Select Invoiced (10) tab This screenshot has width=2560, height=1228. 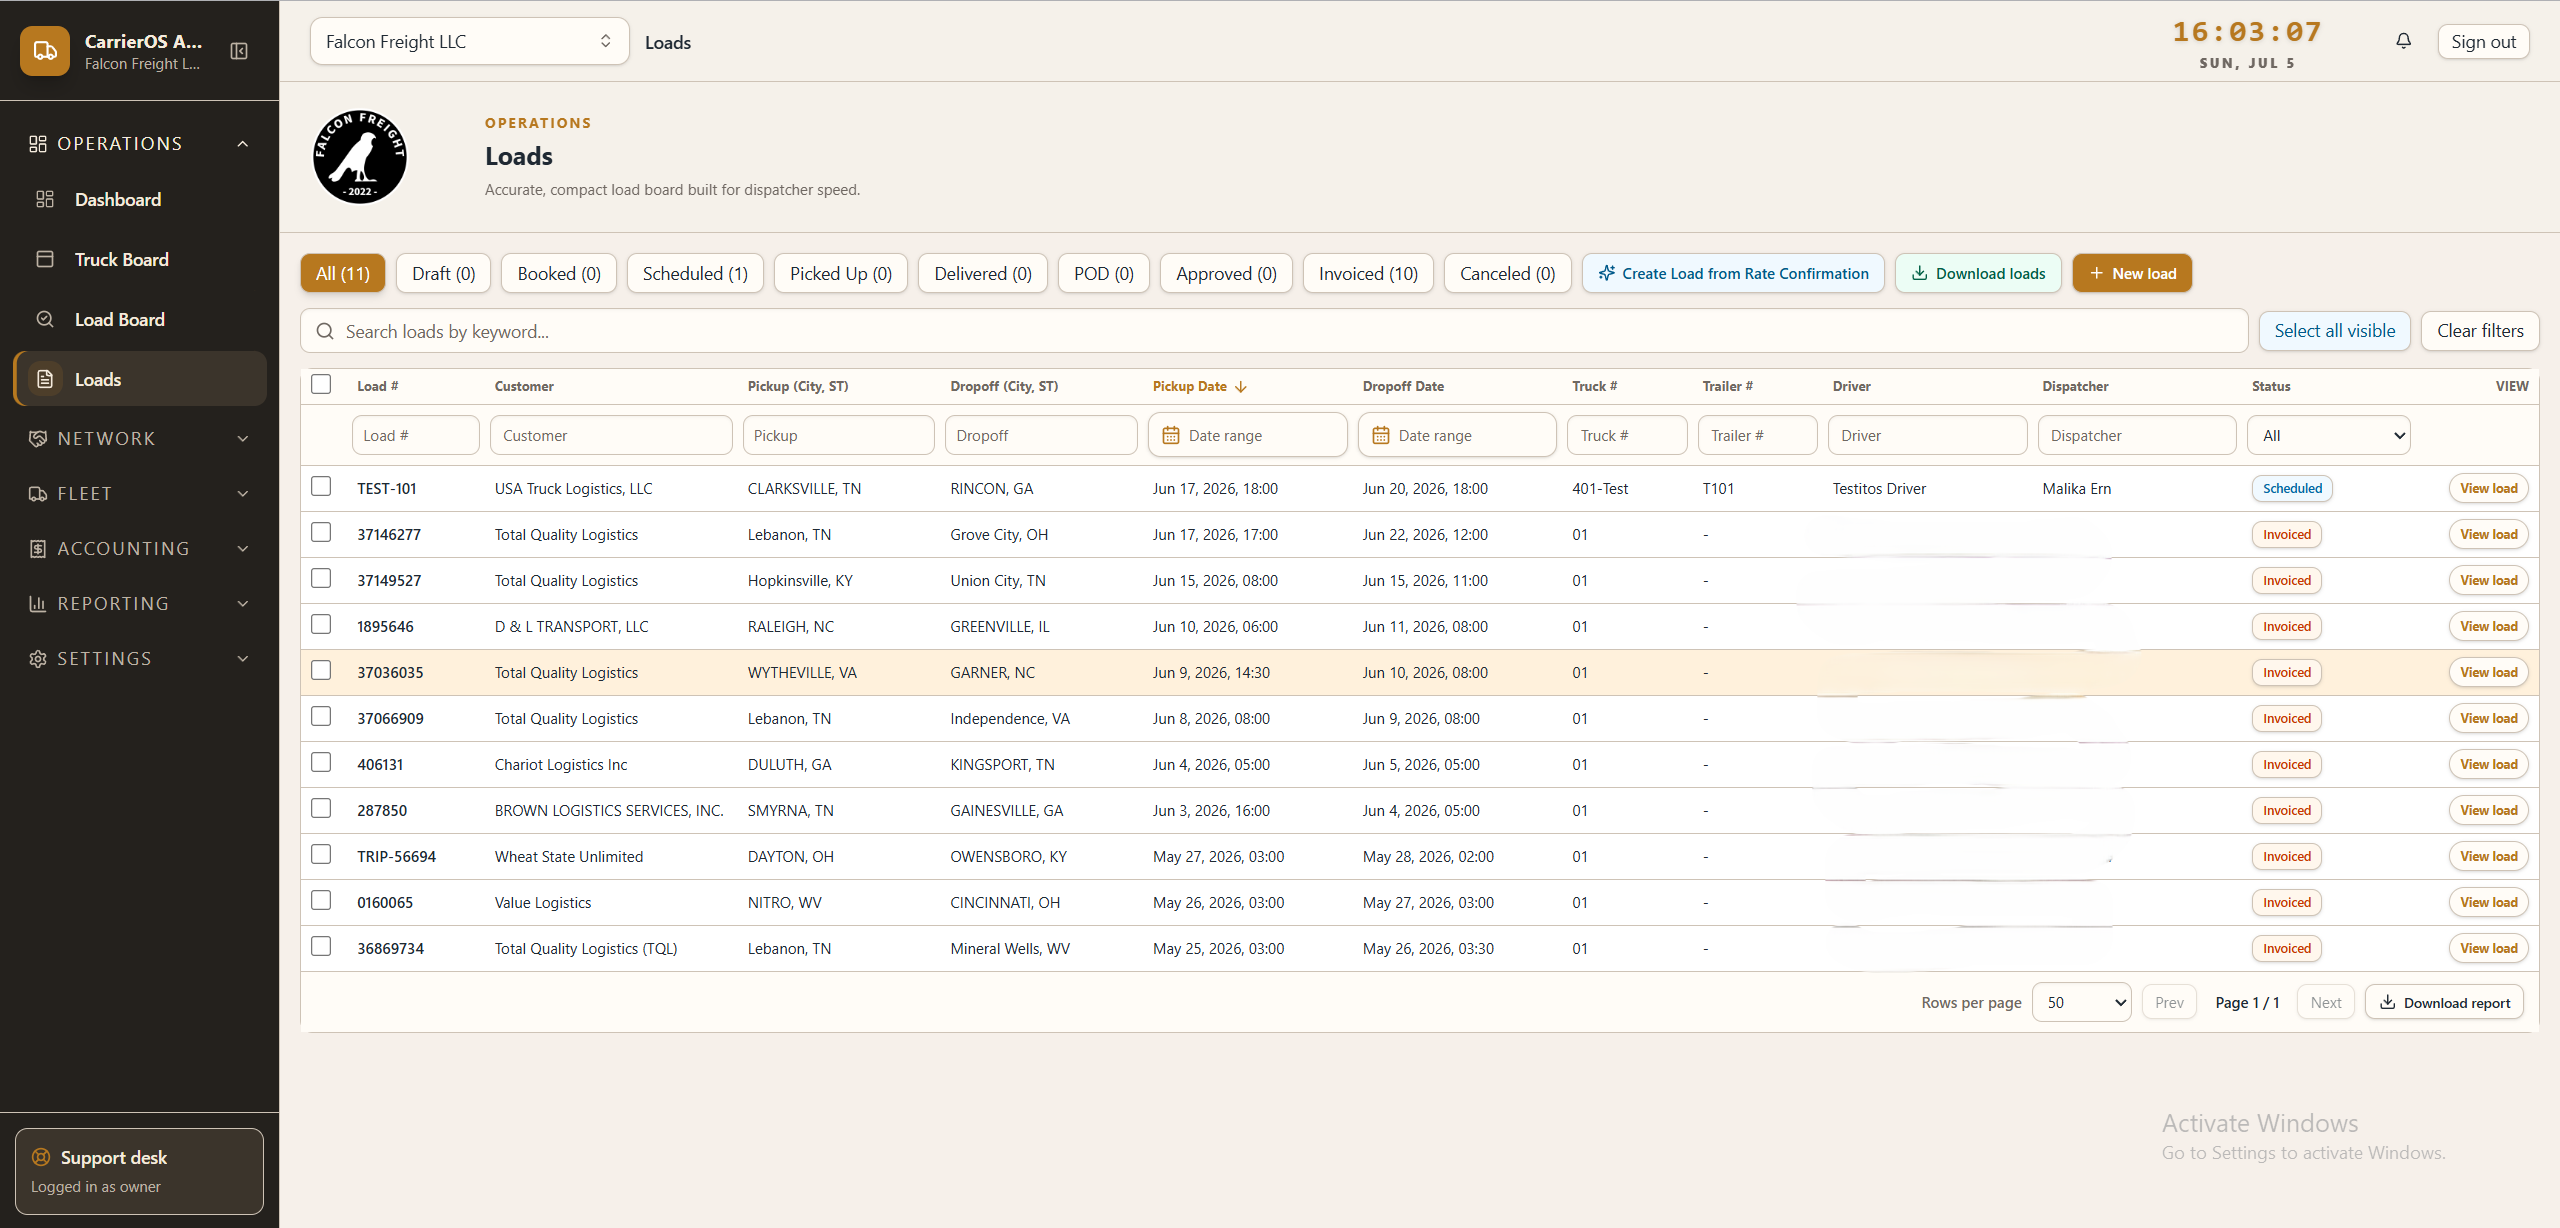pyautogui.click(x=1368, y=273)
